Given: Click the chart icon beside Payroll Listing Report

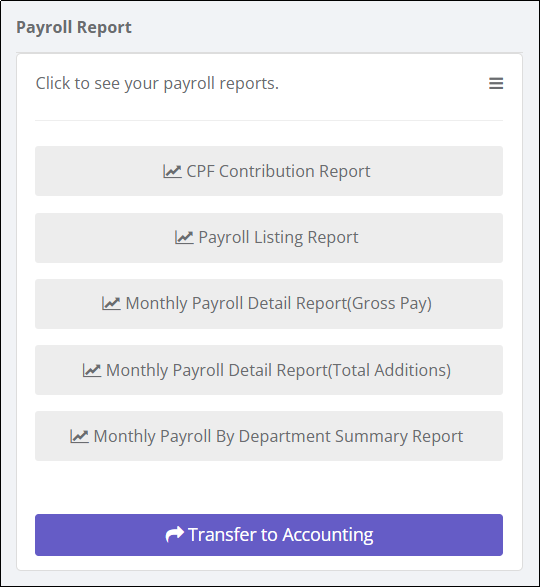Looking at the screenshot, I should [x=184, y=238].
